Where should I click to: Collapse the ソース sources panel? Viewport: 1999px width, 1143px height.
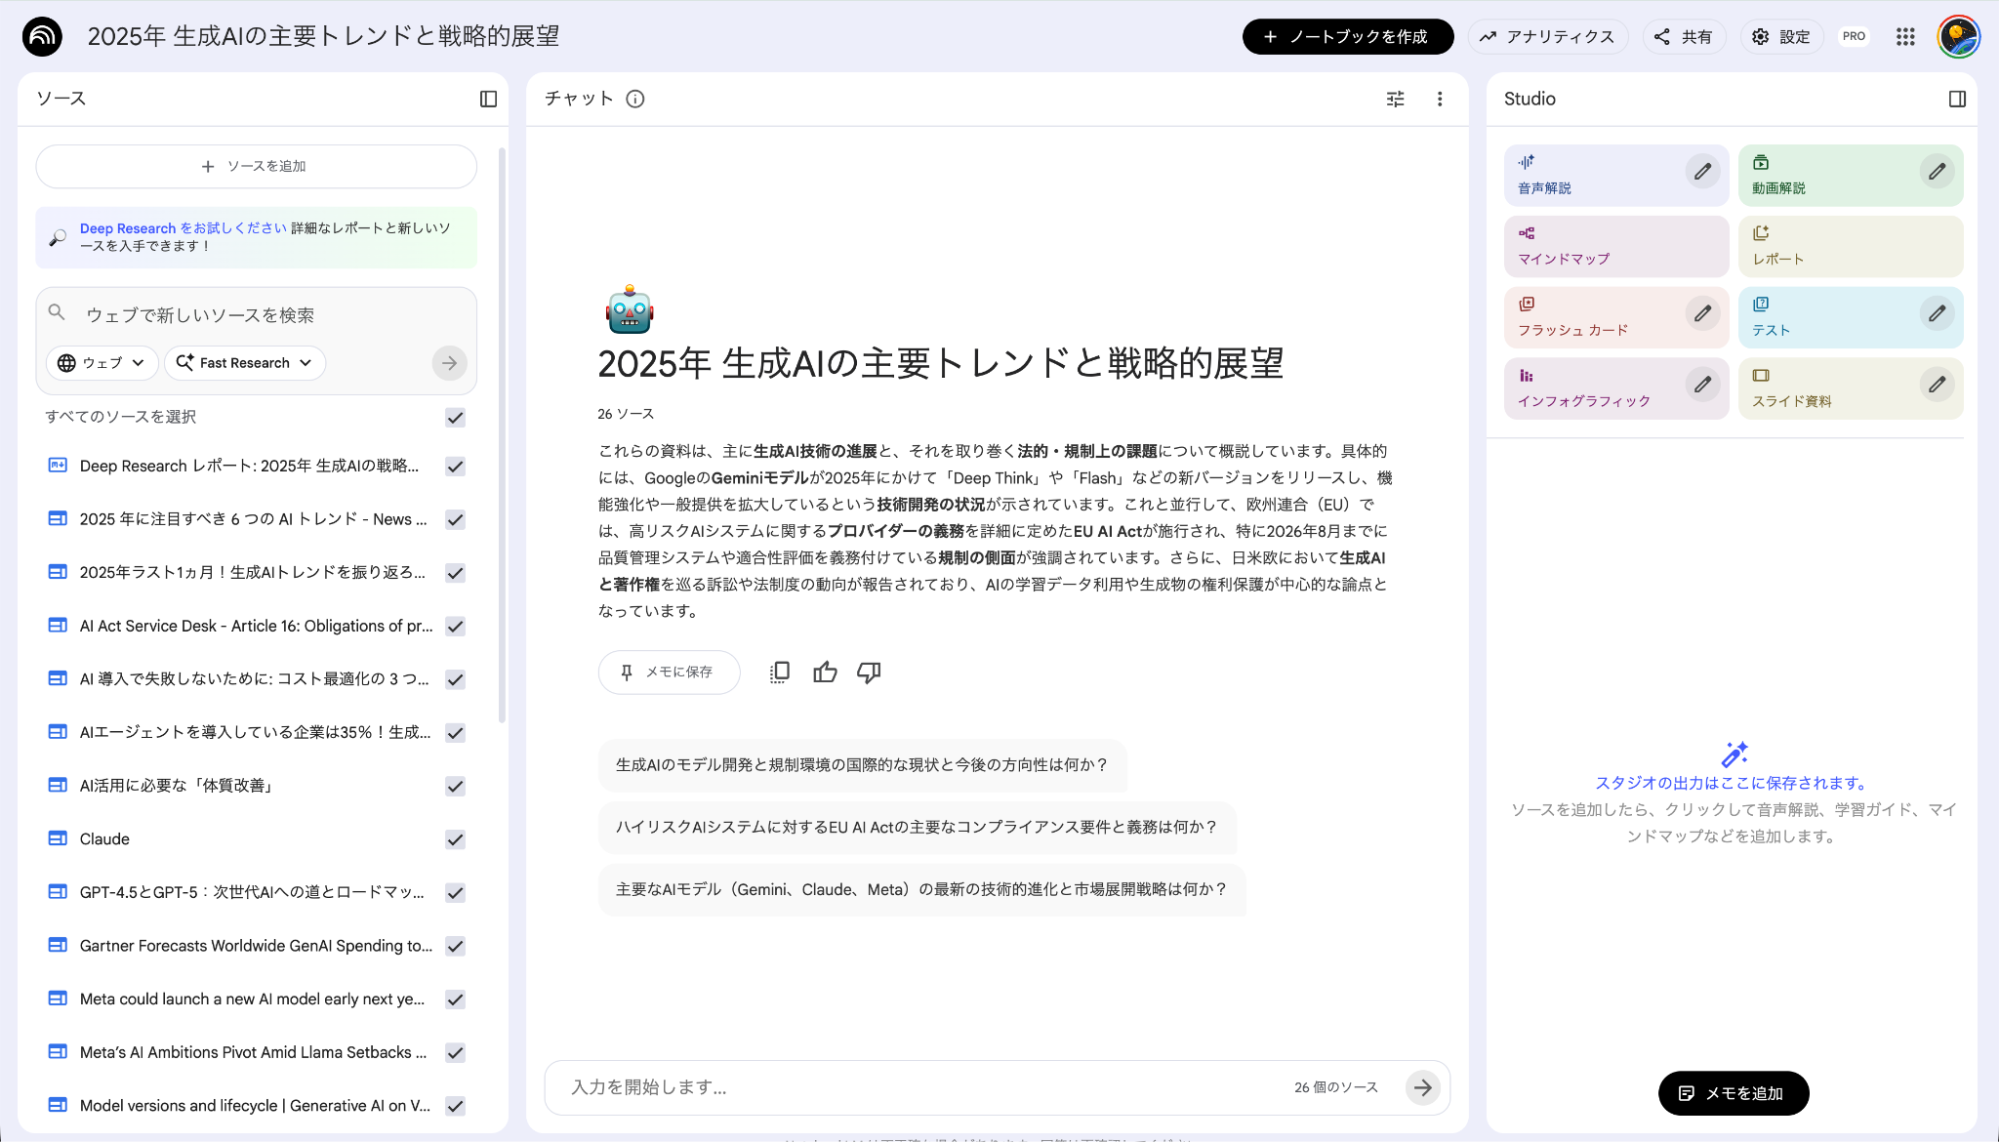[x=489, y=98]
